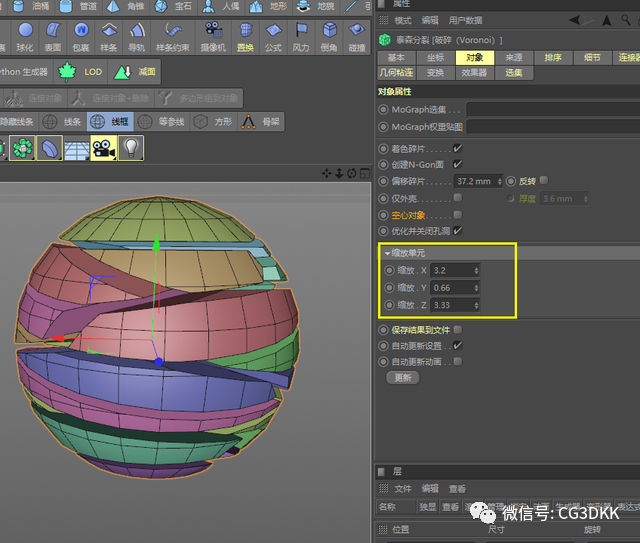This screenshot has height=543, width=640.
Task: Apply the 置换 (Displacer) deformer
Action: 245,37
